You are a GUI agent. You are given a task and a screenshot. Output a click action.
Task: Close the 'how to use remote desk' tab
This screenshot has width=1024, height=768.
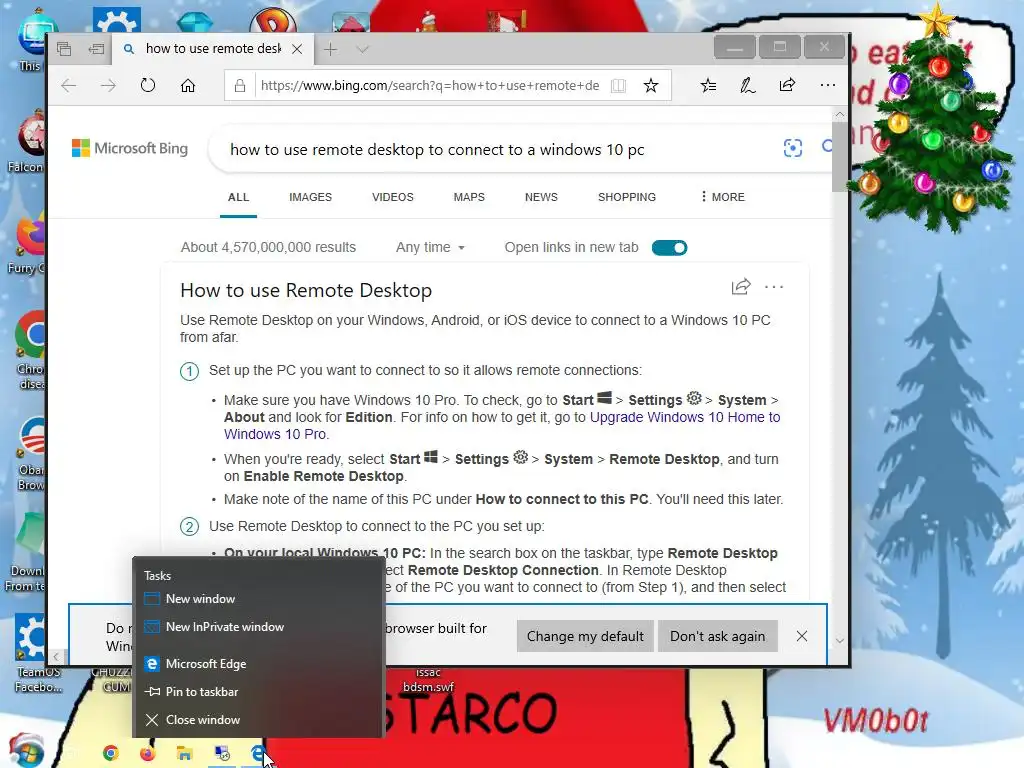pyautogui.click(x=297, y=49)
